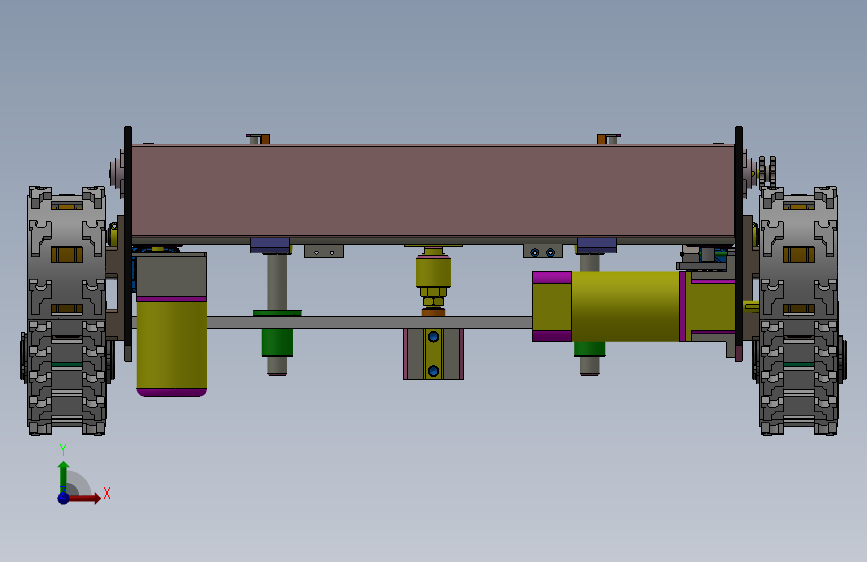Screen dimensions: 867x562
Task: Click the green Y axis arrow on triad
Action: (x=64, y=476)
